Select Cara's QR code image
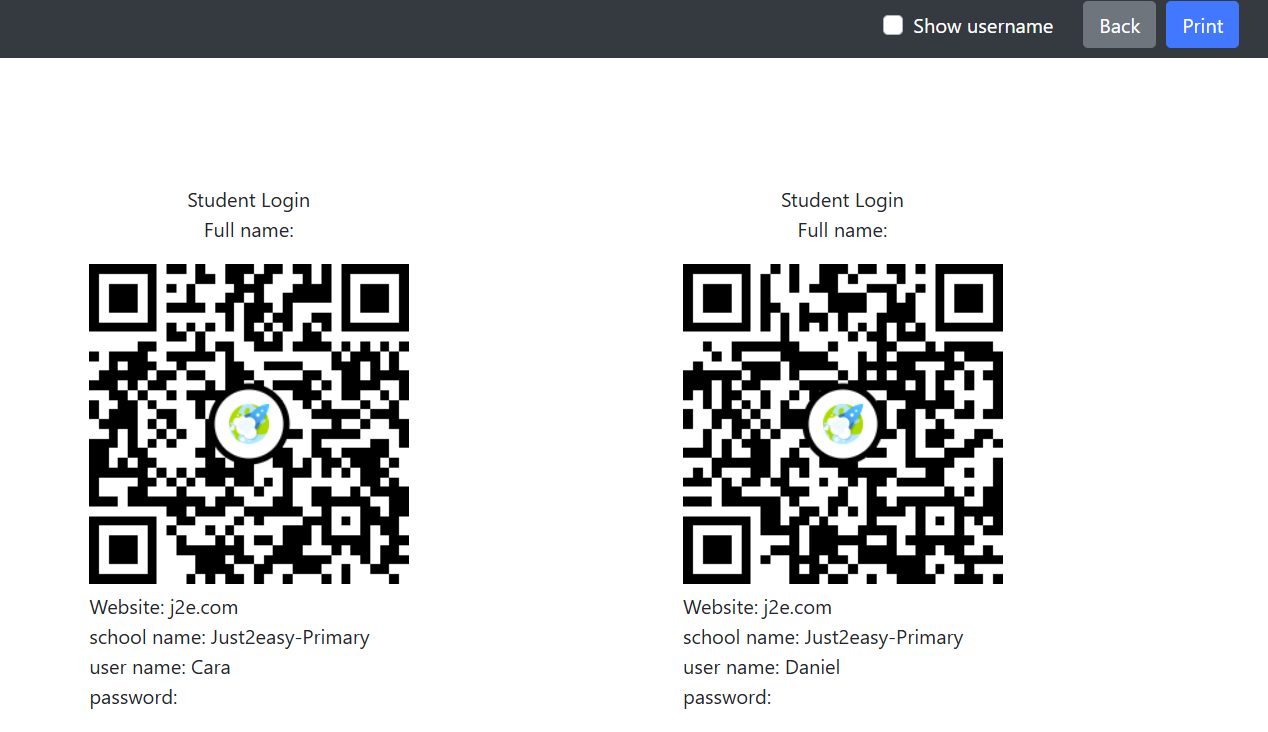 pos(249,424)
